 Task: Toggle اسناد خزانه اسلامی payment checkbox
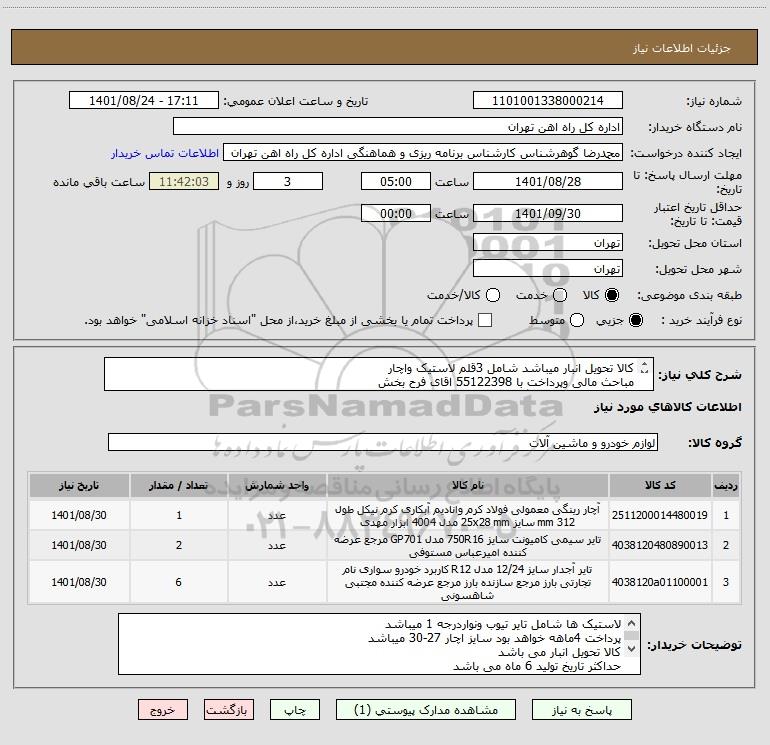click(x=485, y=320)
